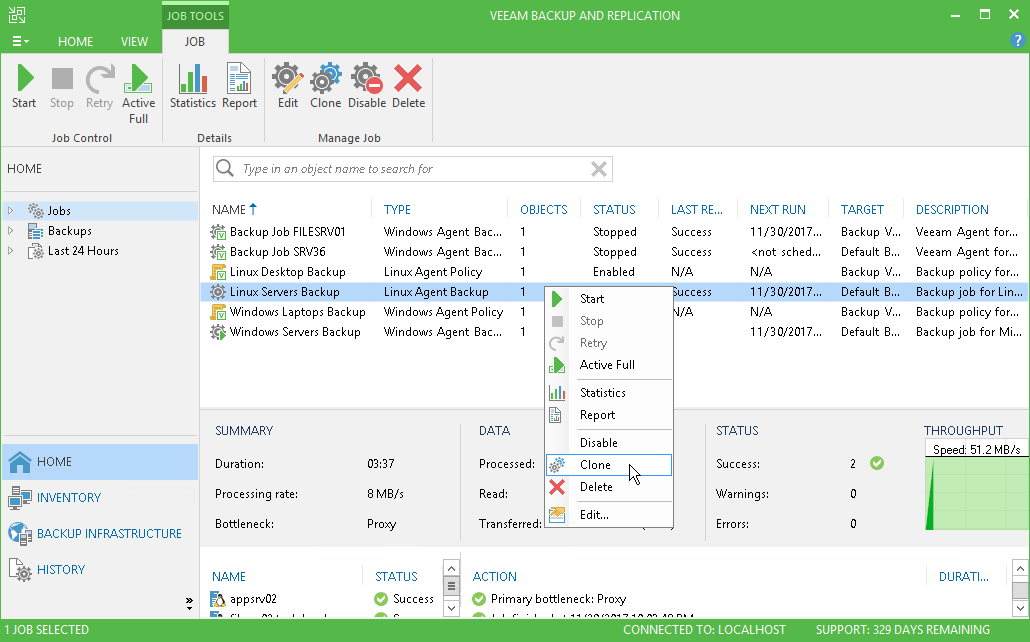The height and width of the screenshot is (642, 1030).
Task: Click the down arrow of session list scrollbar
Action: [451, 608]
